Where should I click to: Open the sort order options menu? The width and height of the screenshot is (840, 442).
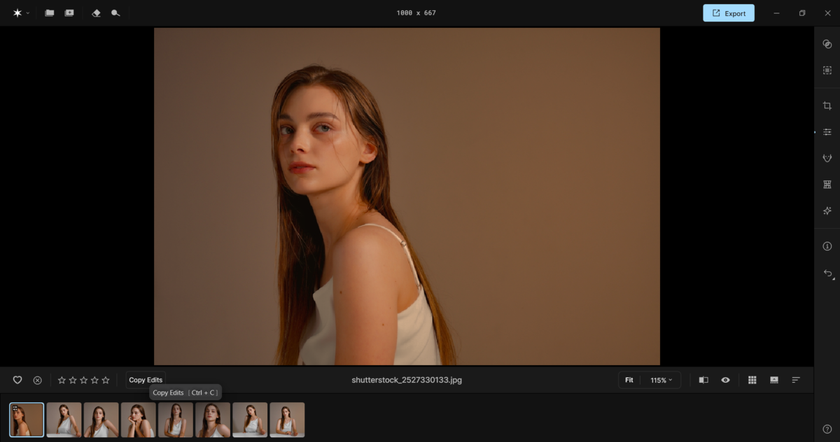tap(796, 380)
